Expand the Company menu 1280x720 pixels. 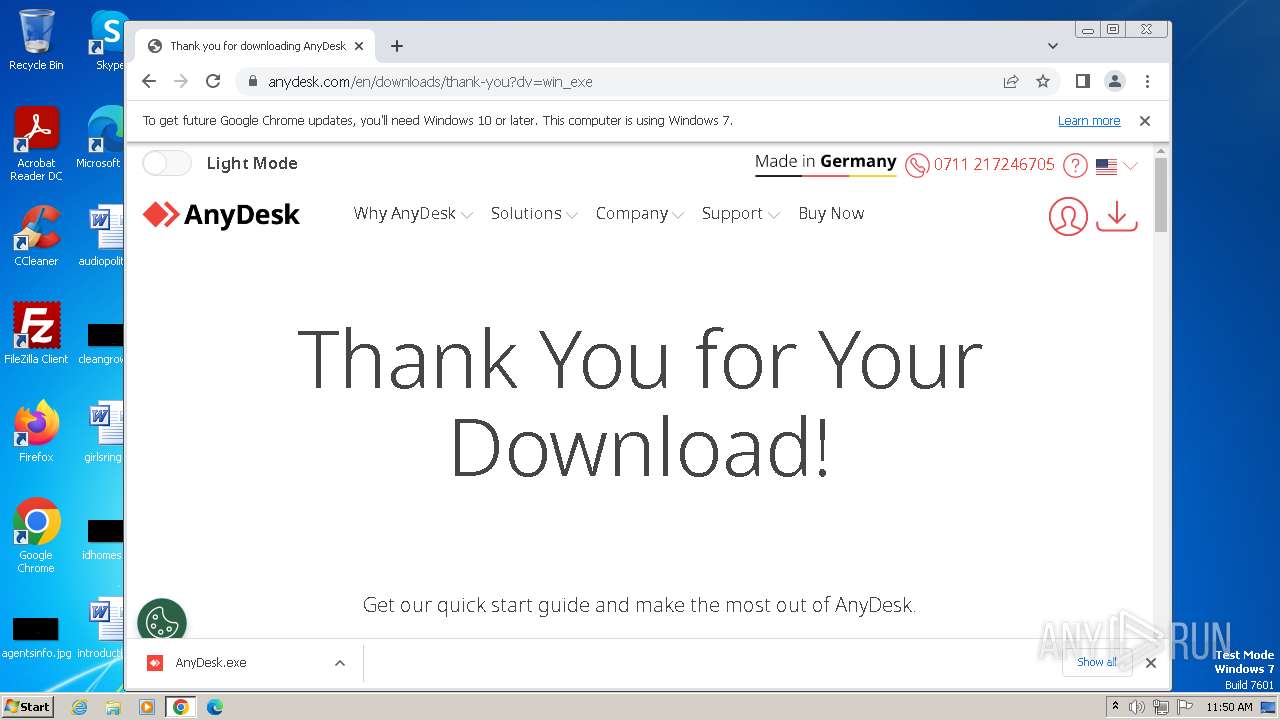point(640,213)
